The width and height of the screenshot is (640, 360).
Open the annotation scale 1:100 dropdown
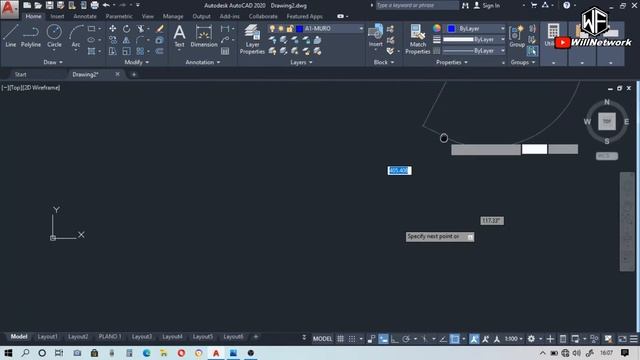513,339
